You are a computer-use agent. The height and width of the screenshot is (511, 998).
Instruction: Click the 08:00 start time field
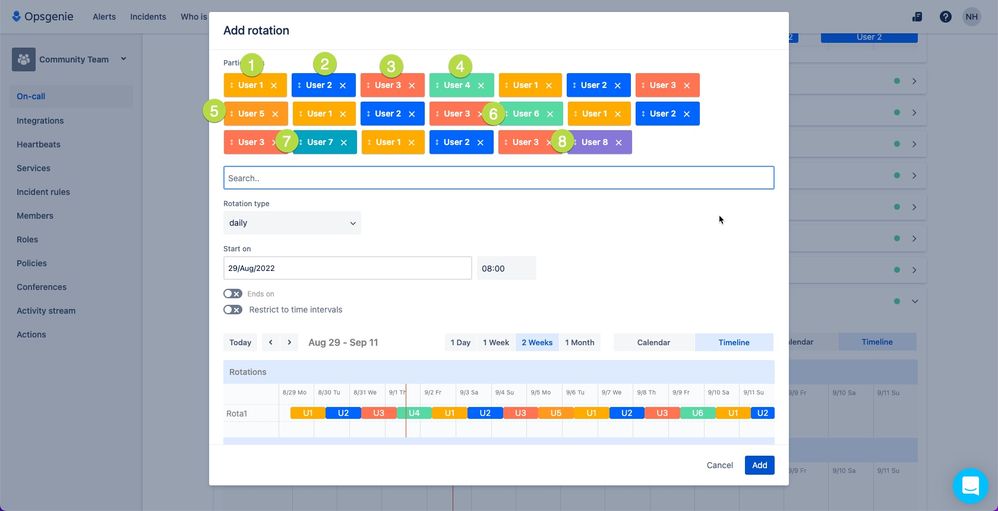tap(506, 269)
